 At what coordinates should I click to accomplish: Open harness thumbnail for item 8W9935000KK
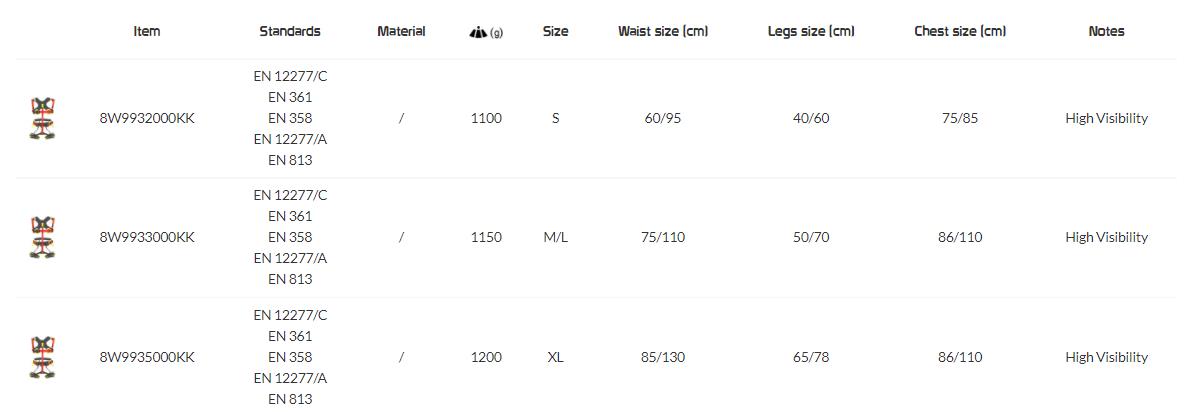point(43,357)
